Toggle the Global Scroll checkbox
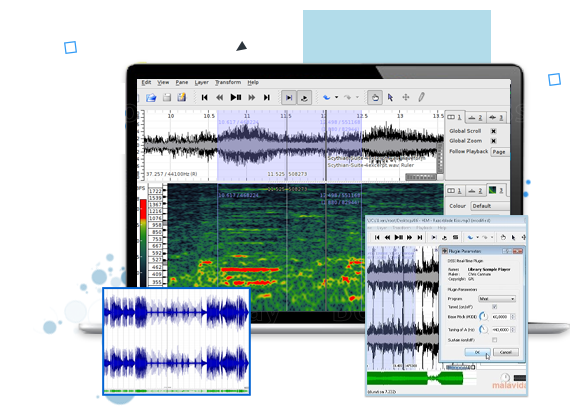This screenshot has width=570, height=420. (494, 131)
